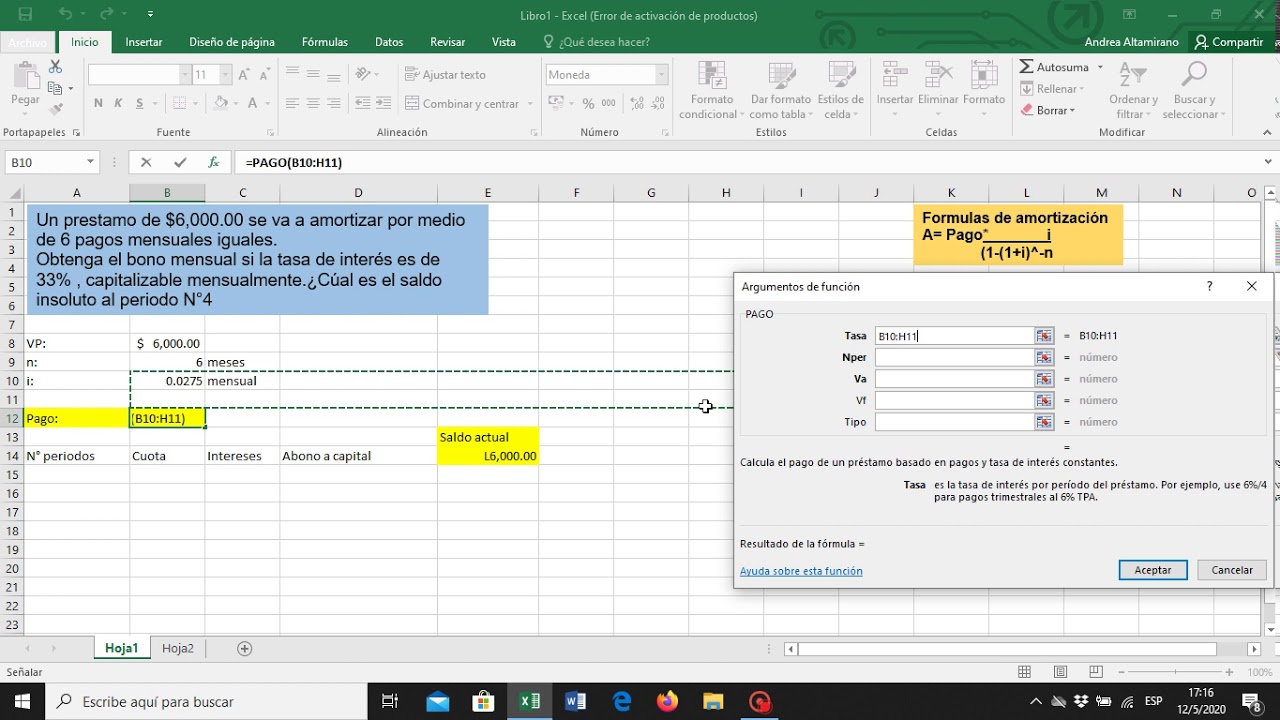Viewport: 1280px width, 720px height.
Task: Switch to the Insertar ribbon tab
Action: pos(144,42)
